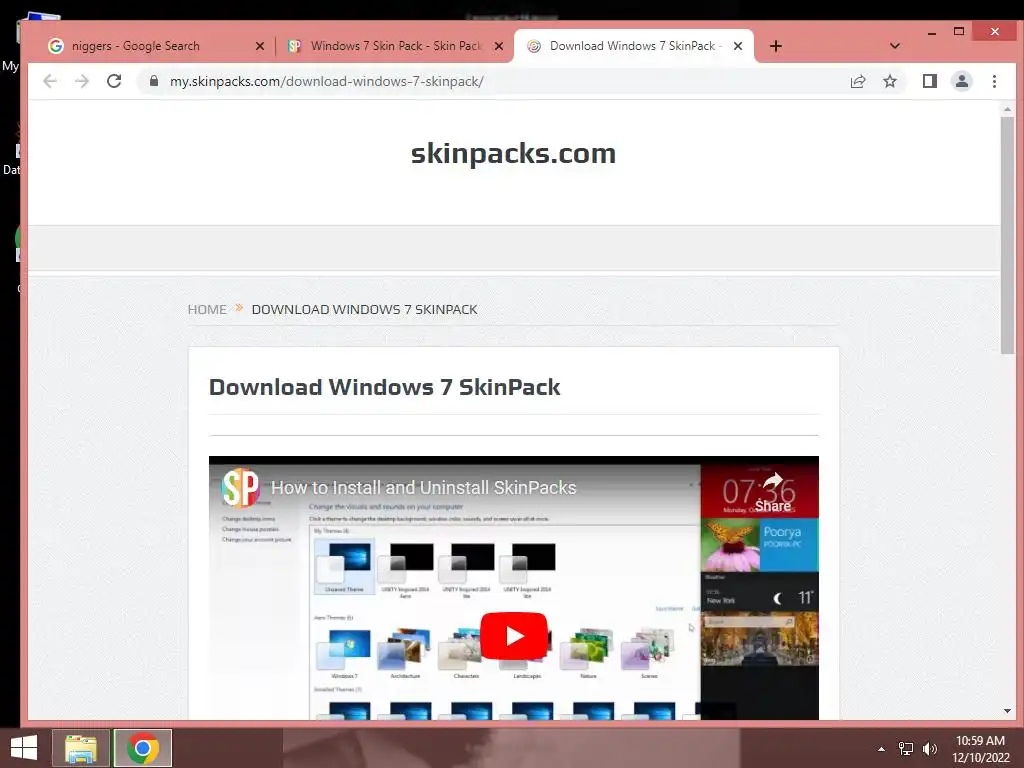Open the Windows Start menu
This screenshot has width=1024, height=768.
(24, 748)
